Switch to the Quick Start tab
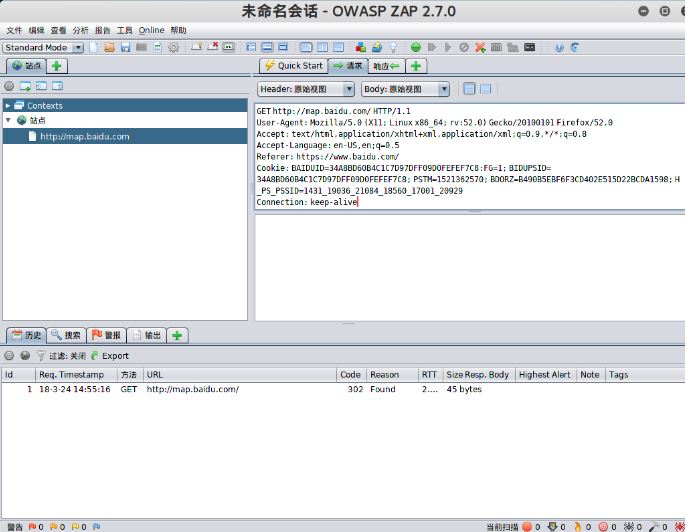This screenshot has height=532, width=686. (x=294, y=66)
